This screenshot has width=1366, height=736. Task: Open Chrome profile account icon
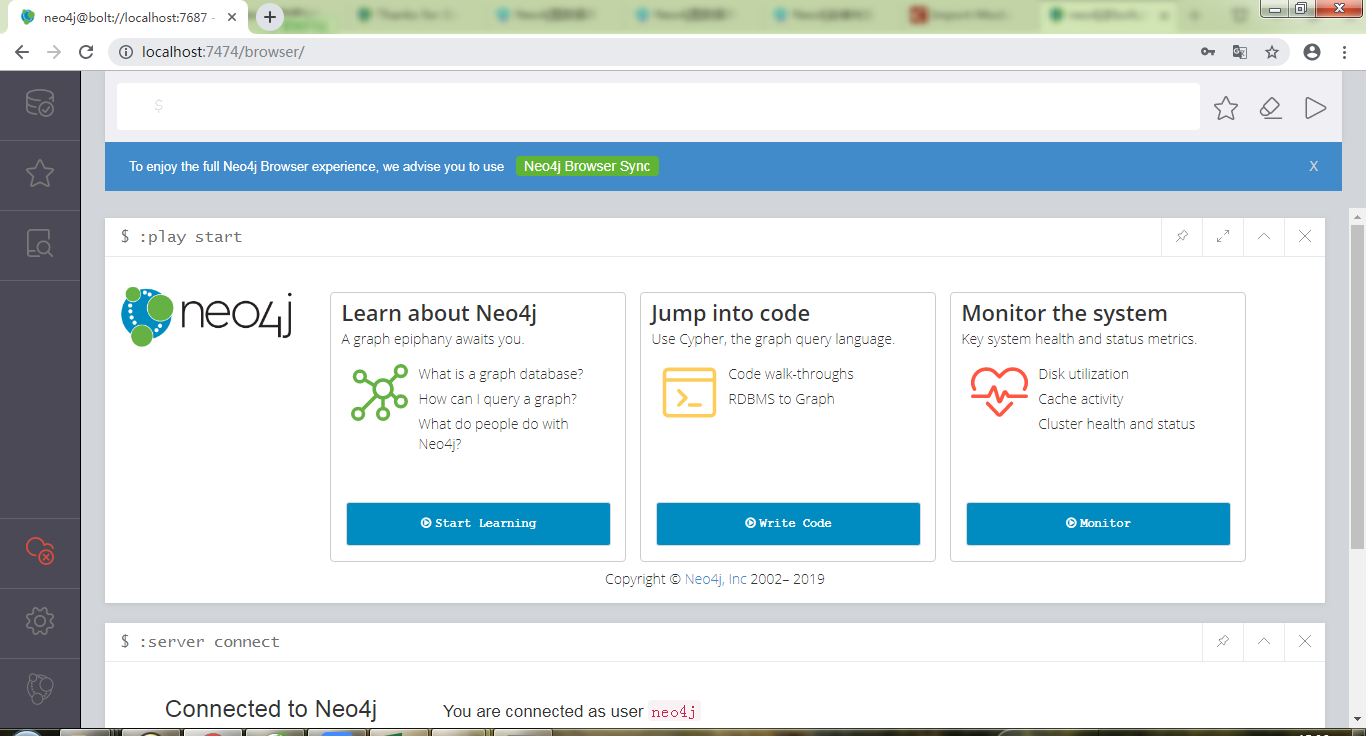pos(1312,52)
